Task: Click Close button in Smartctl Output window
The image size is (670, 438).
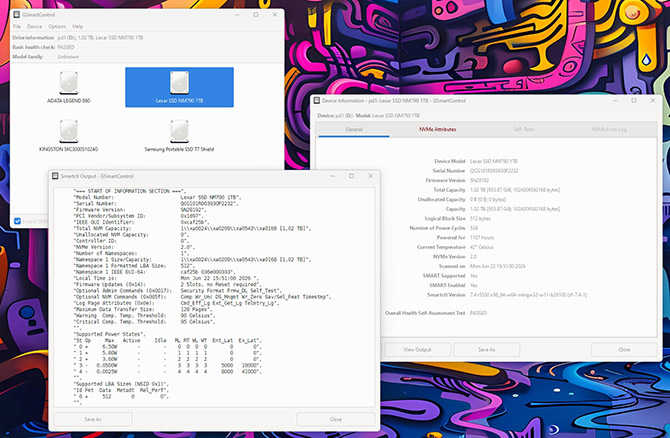Action: point(335,419)
